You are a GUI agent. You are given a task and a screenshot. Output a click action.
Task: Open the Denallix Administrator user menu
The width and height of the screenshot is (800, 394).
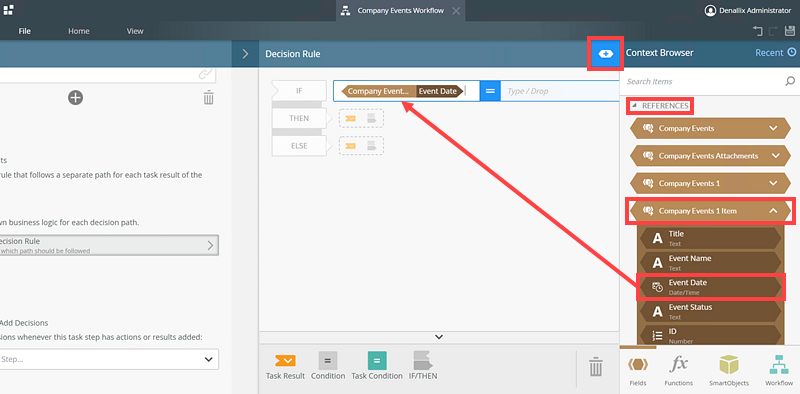click(x=747, y=10)
